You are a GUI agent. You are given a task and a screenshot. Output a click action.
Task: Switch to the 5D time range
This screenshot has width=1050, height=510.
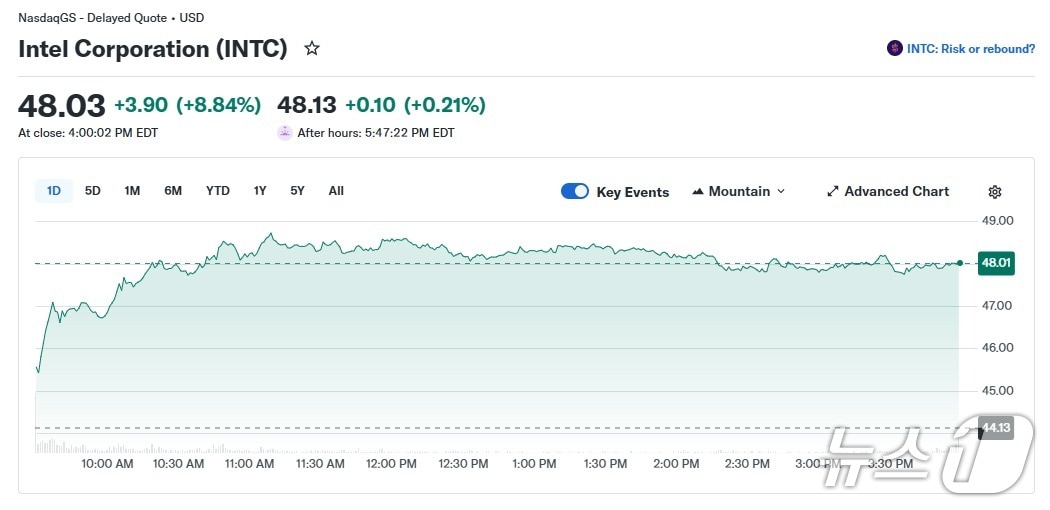pos(93,191)
